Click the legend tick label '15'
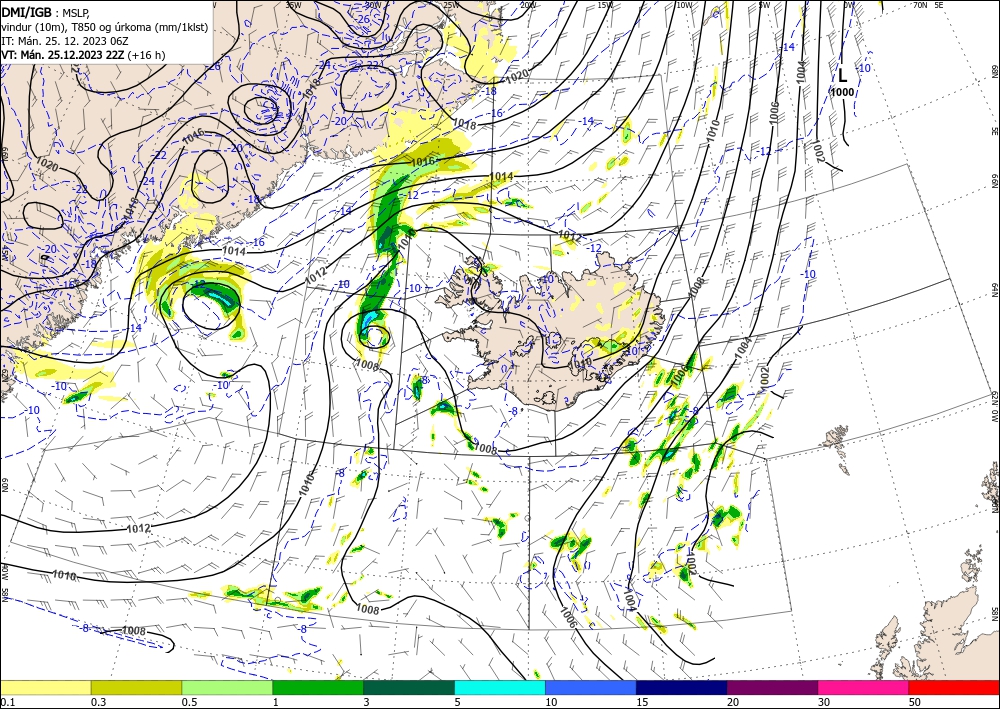This screenshot has height=709, width=1000. click(x=642, y=702)
